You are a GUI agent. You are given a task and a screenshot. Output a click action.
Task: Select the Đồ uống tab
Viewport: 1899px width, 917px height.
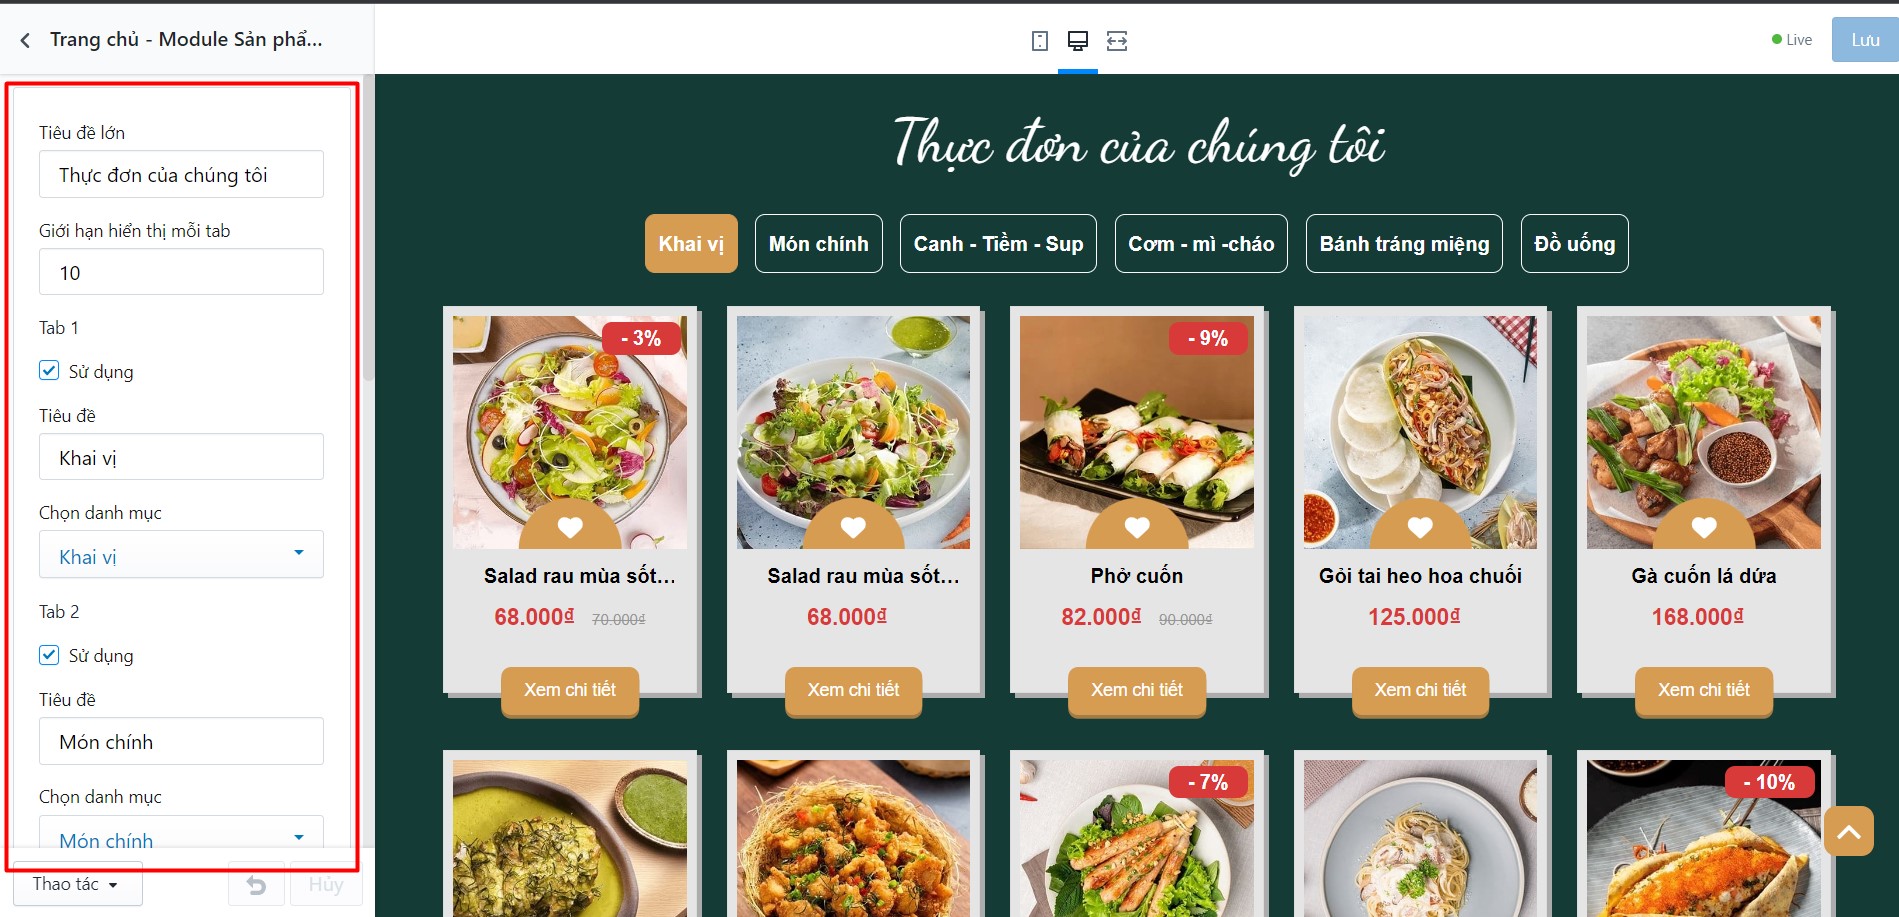1574,243
